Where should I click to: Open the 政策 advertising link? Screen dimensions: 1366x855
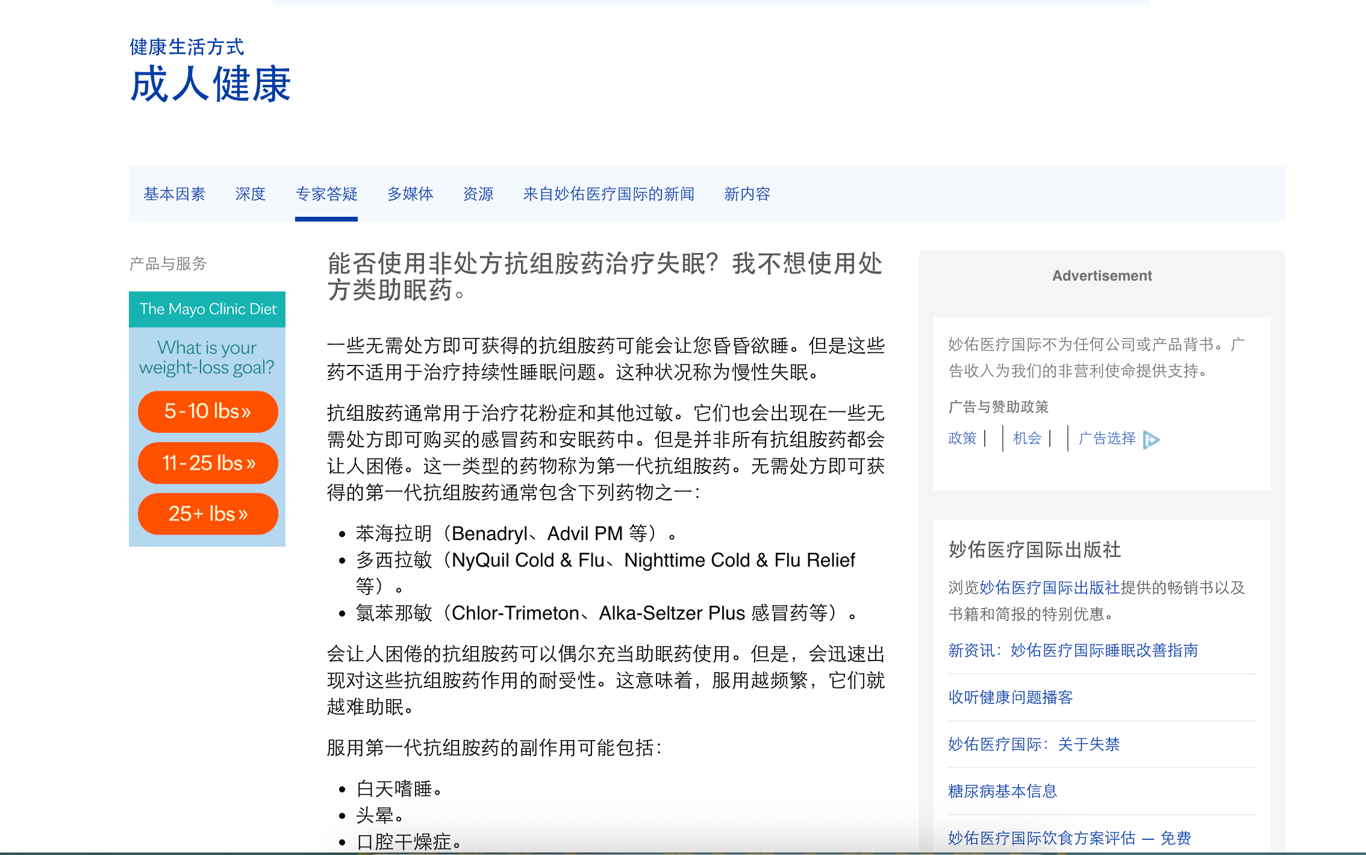coord(962,438)
